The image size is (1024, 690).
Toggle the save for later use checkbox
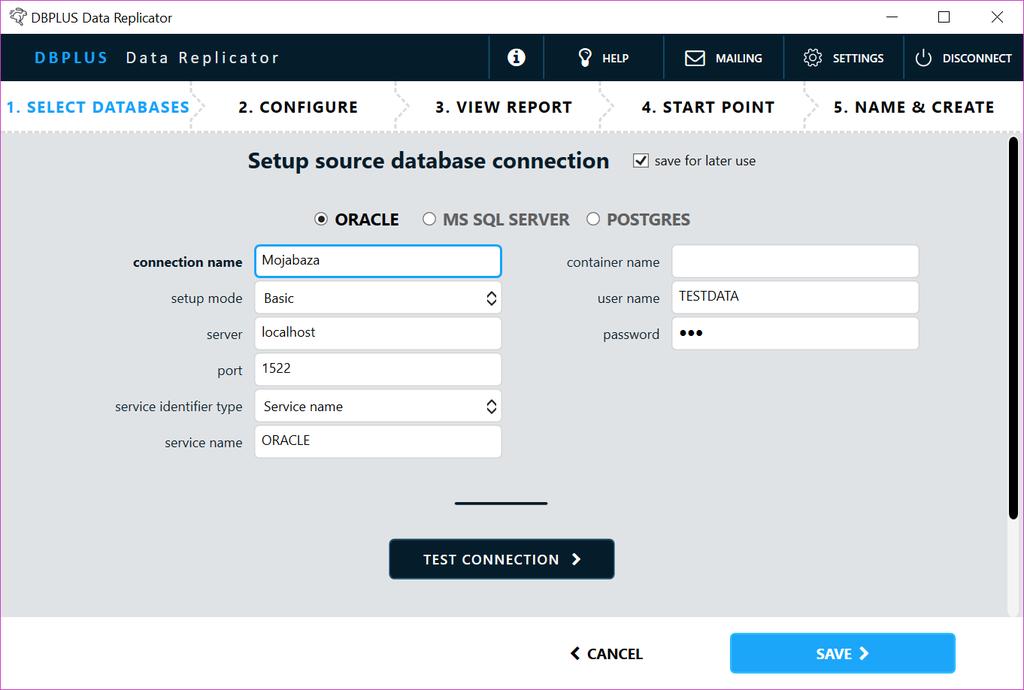click(x=641, y=161)
